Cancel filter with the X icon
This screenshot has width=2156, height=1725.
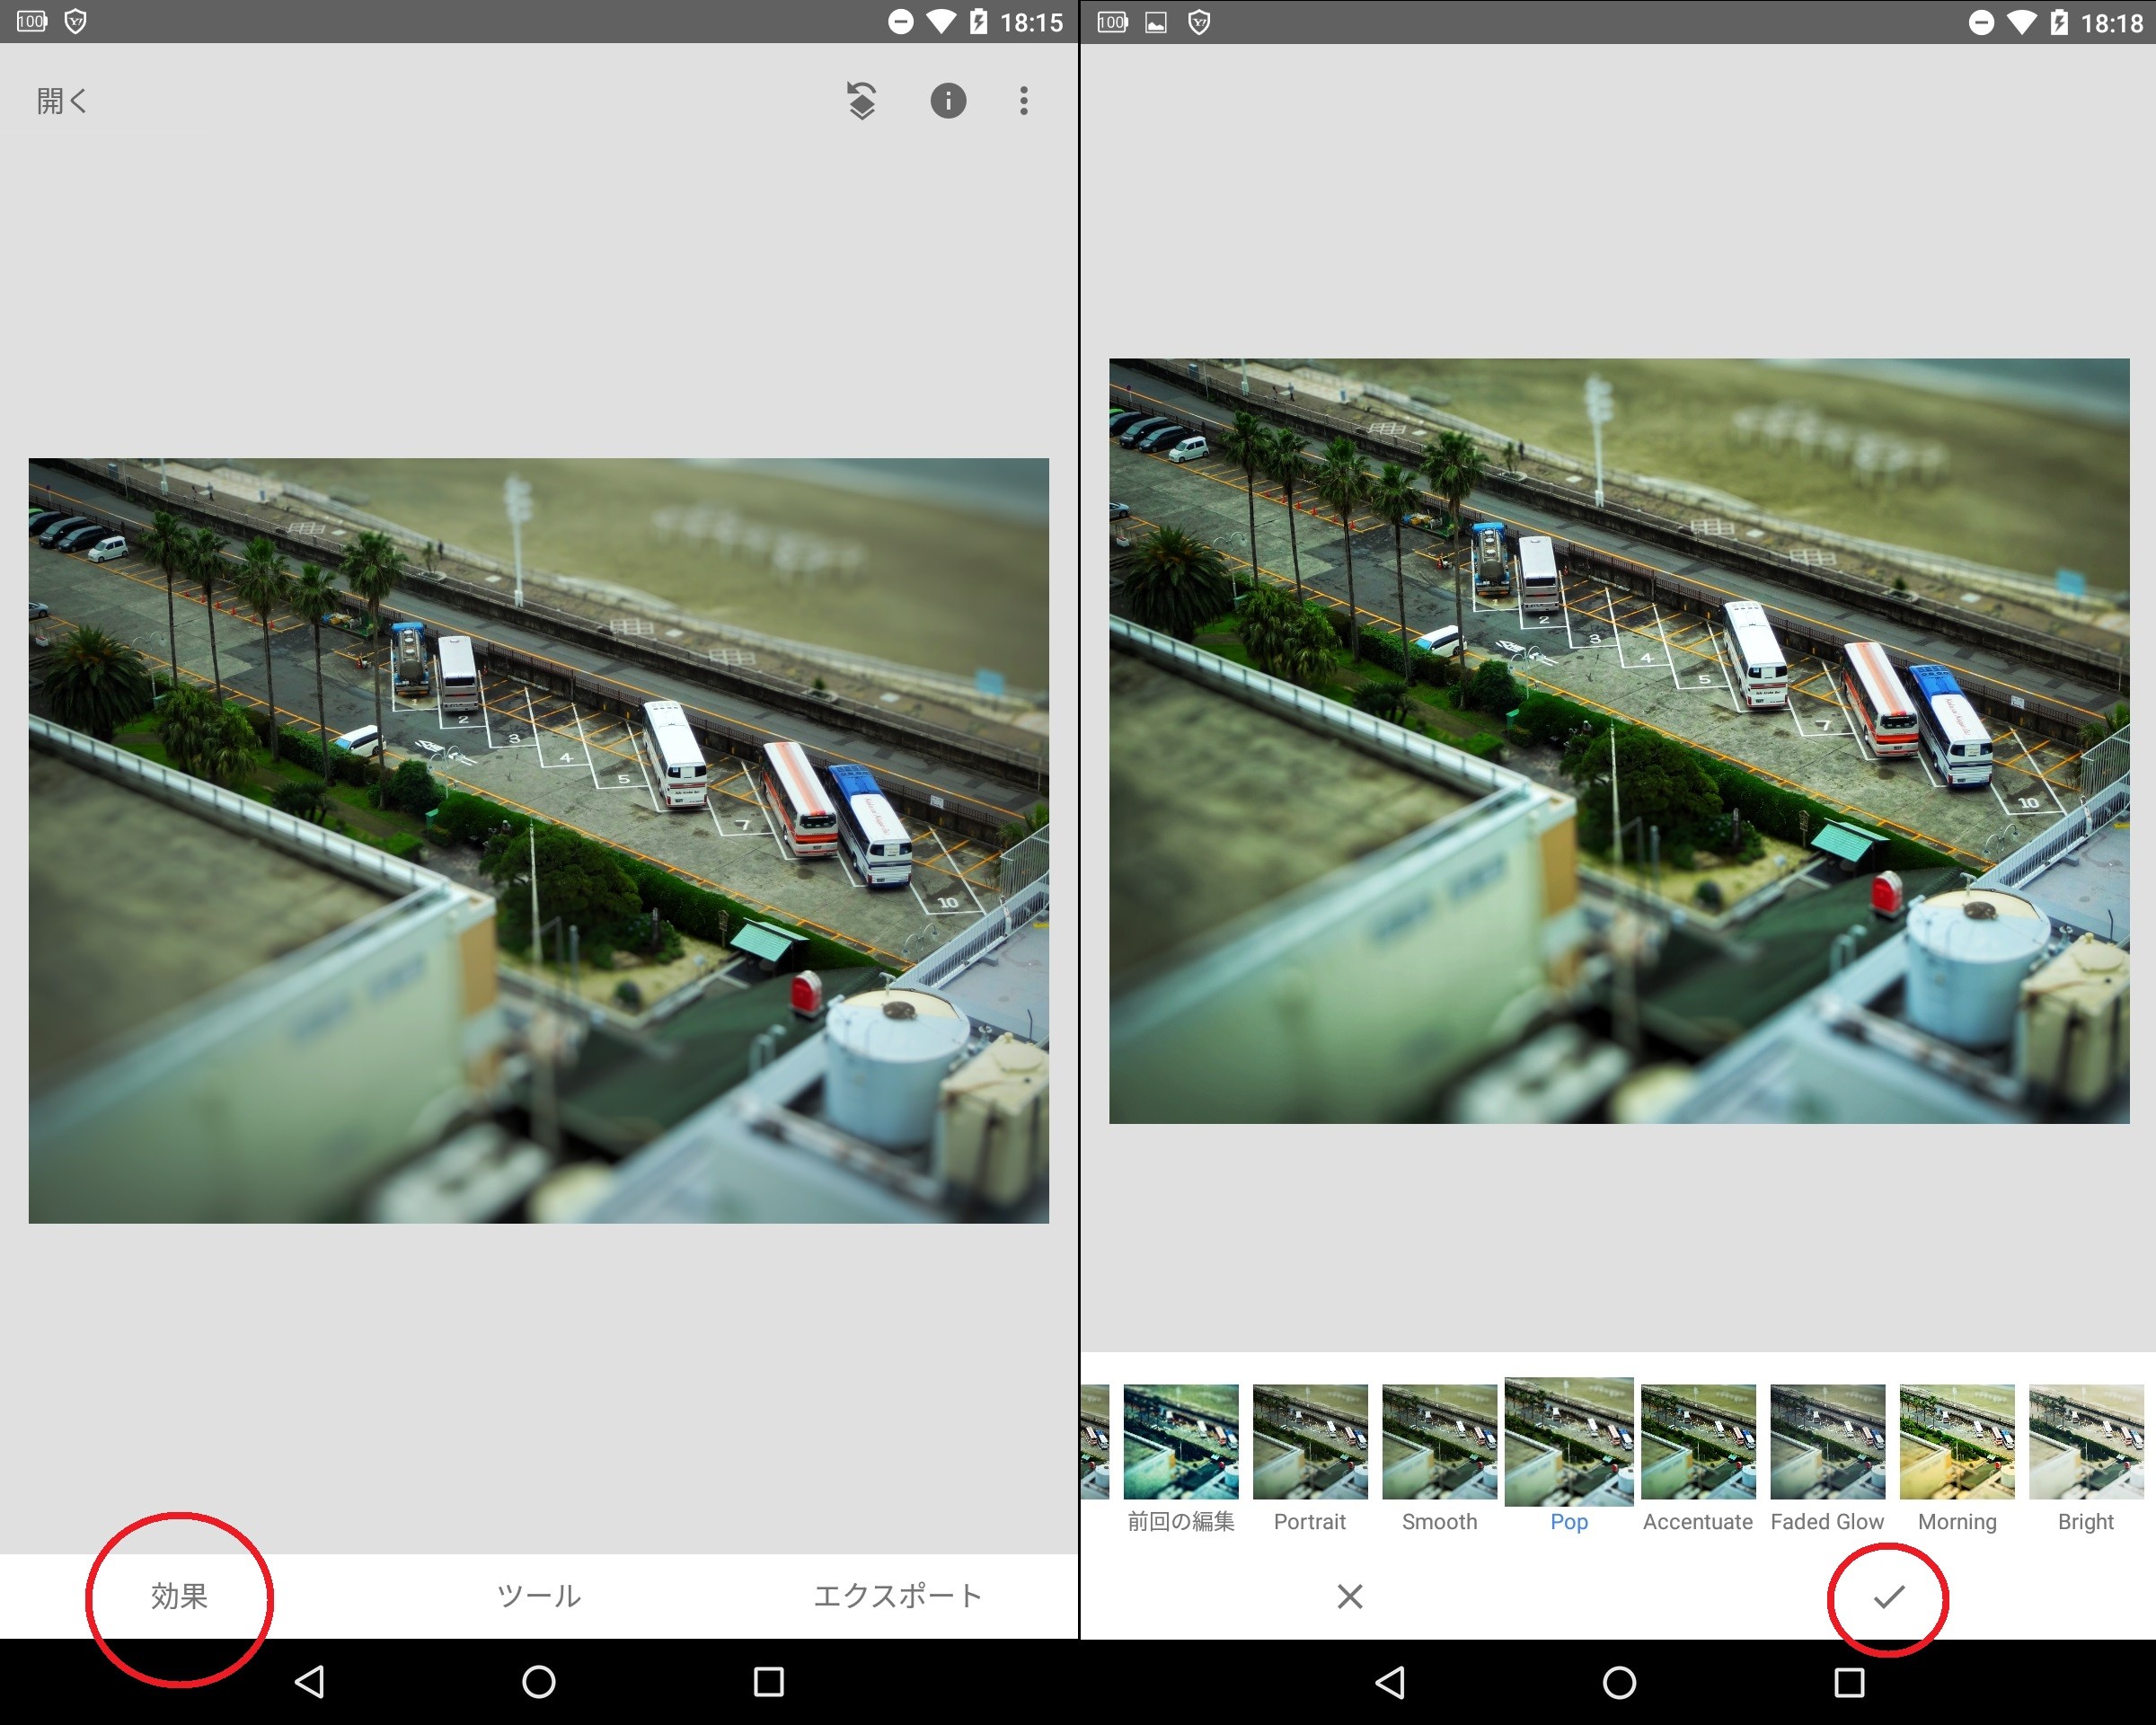point(1349,1596)
